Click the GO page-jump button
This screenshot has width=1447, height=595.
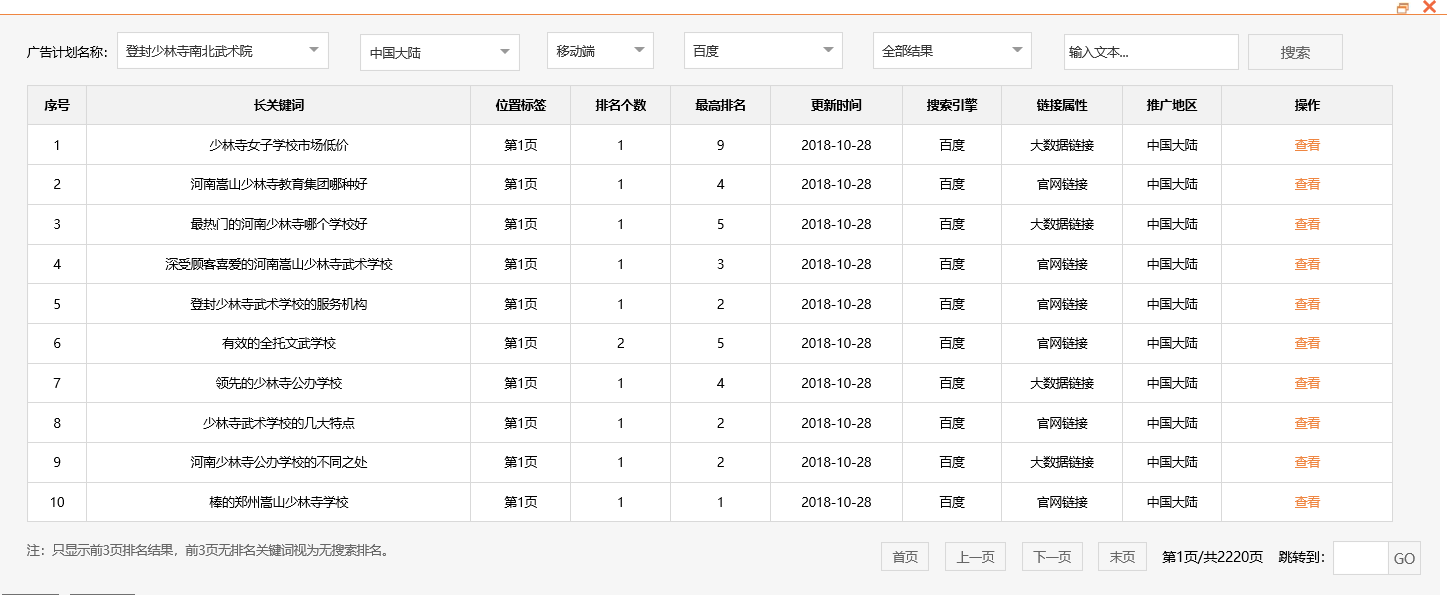click(x=1404, y=557)
